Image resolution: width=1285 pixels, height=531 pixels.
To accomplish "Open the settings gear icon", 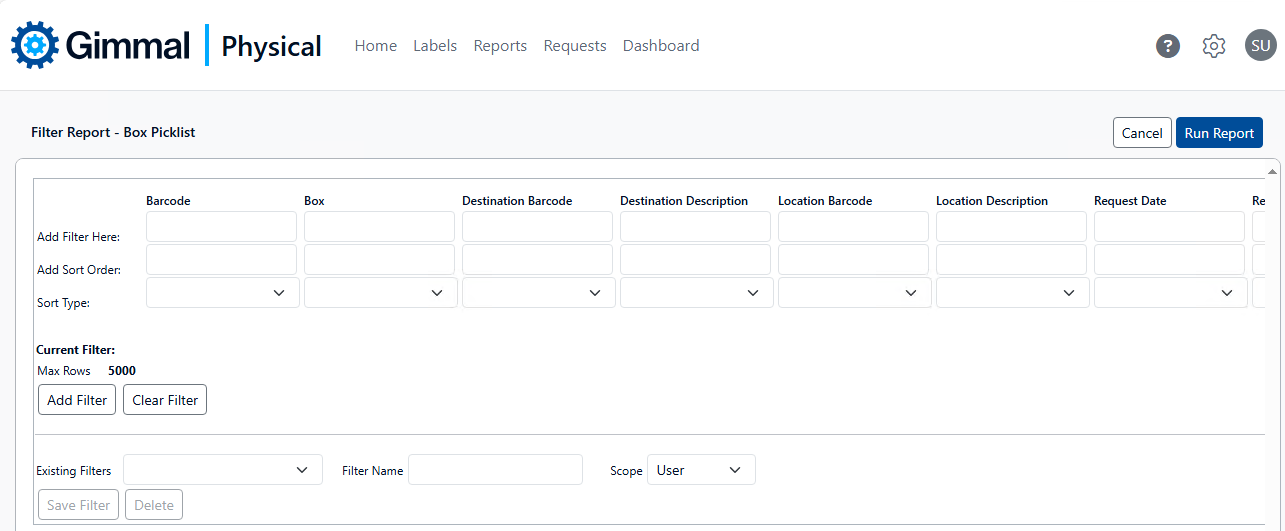I will coord(1213,46).
